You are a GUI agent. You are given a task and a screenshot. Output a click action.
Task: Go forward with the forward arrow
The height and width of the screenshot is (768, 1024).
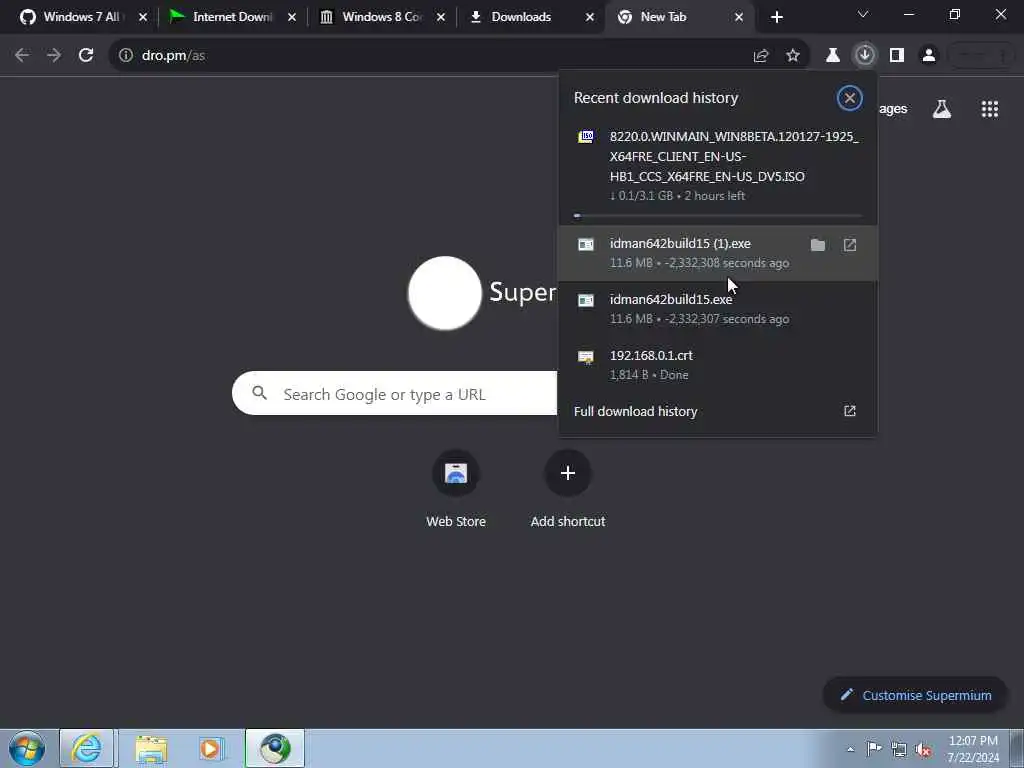(54, 56)
